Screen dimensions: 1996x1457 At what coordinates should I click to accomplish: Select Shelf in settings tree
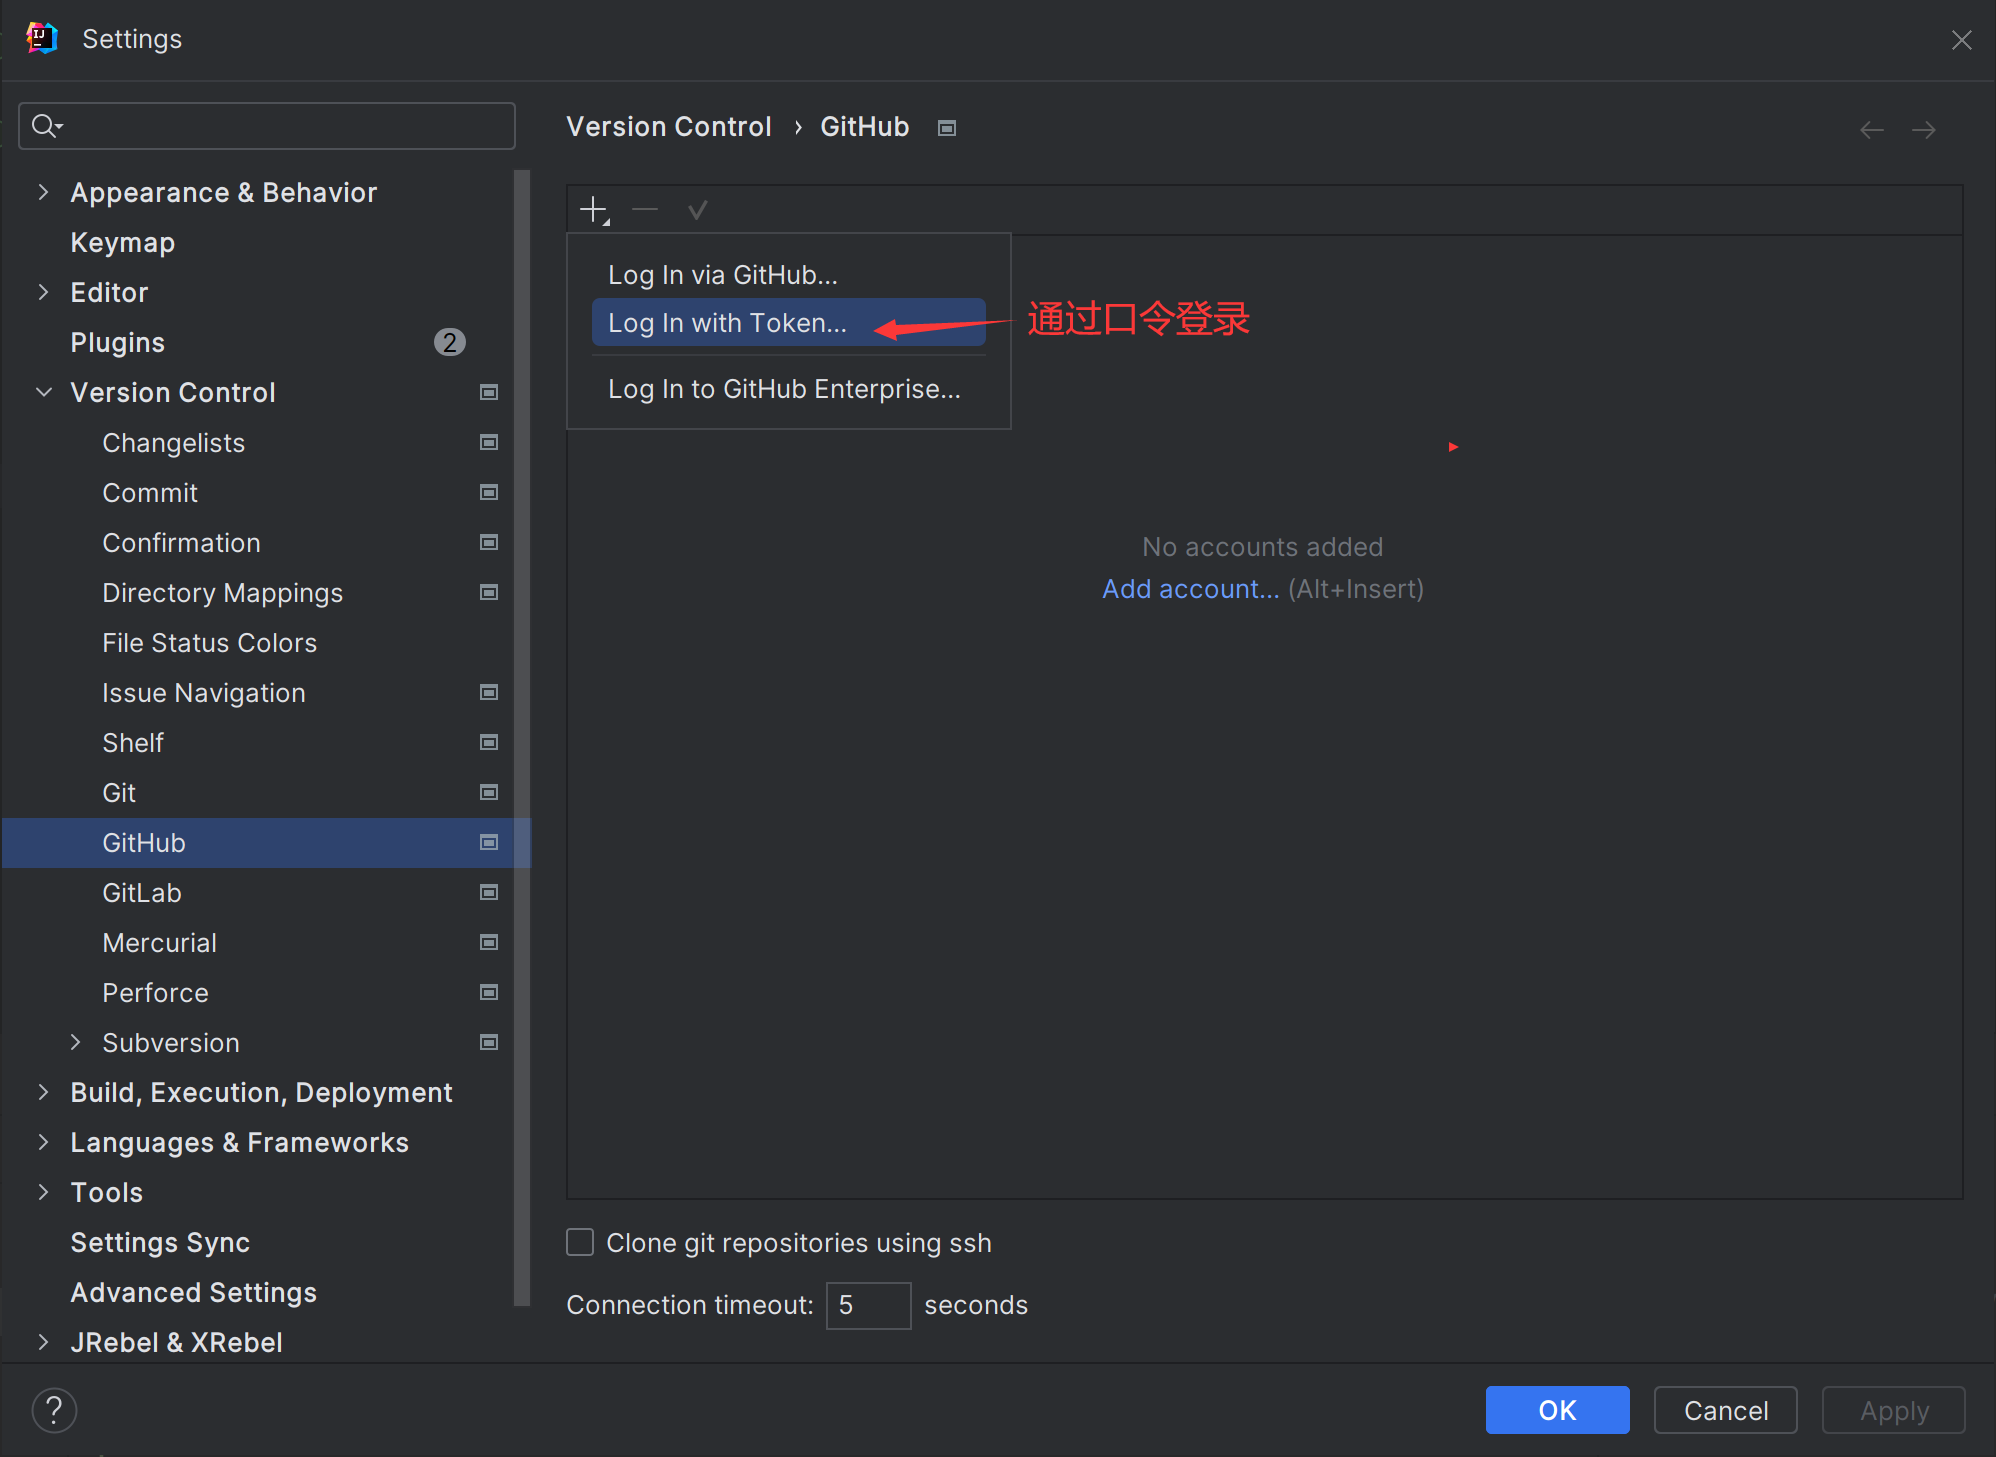[132, 742]
